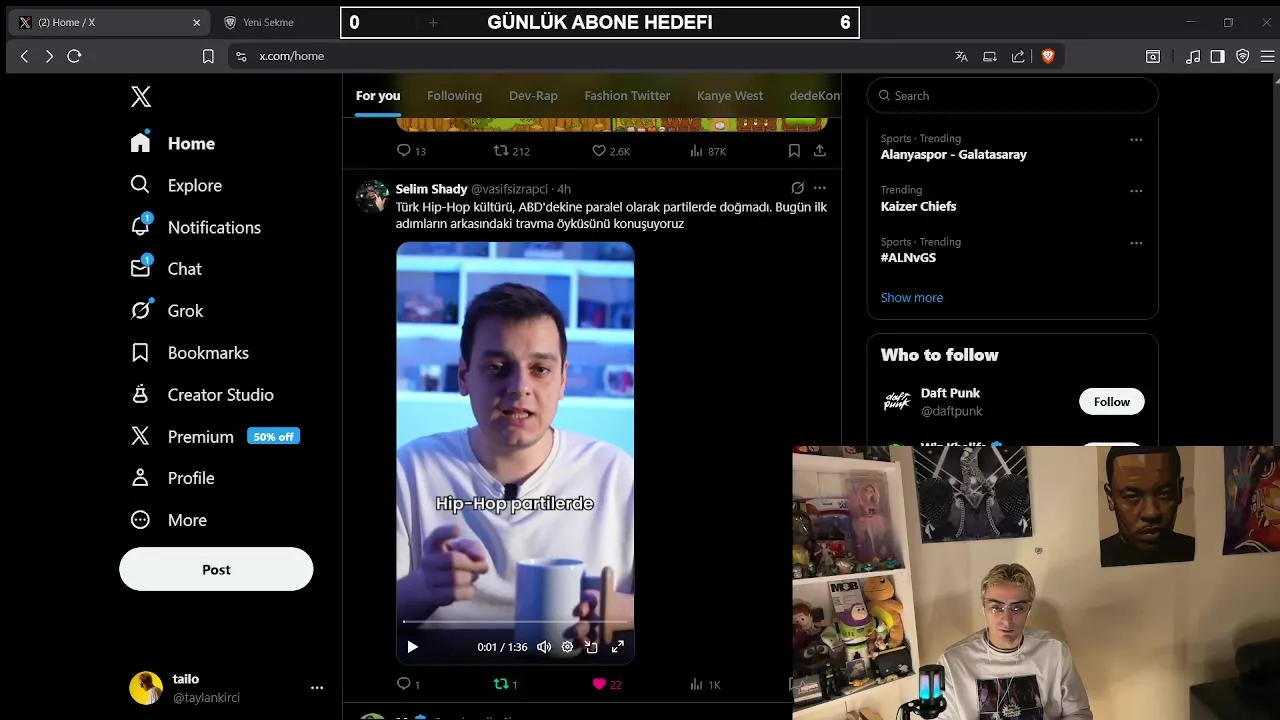Image resolution: width=1280 pixels, height=720 pixels.
Task: Open Home from the sidebar
Action: coord(172,143)
